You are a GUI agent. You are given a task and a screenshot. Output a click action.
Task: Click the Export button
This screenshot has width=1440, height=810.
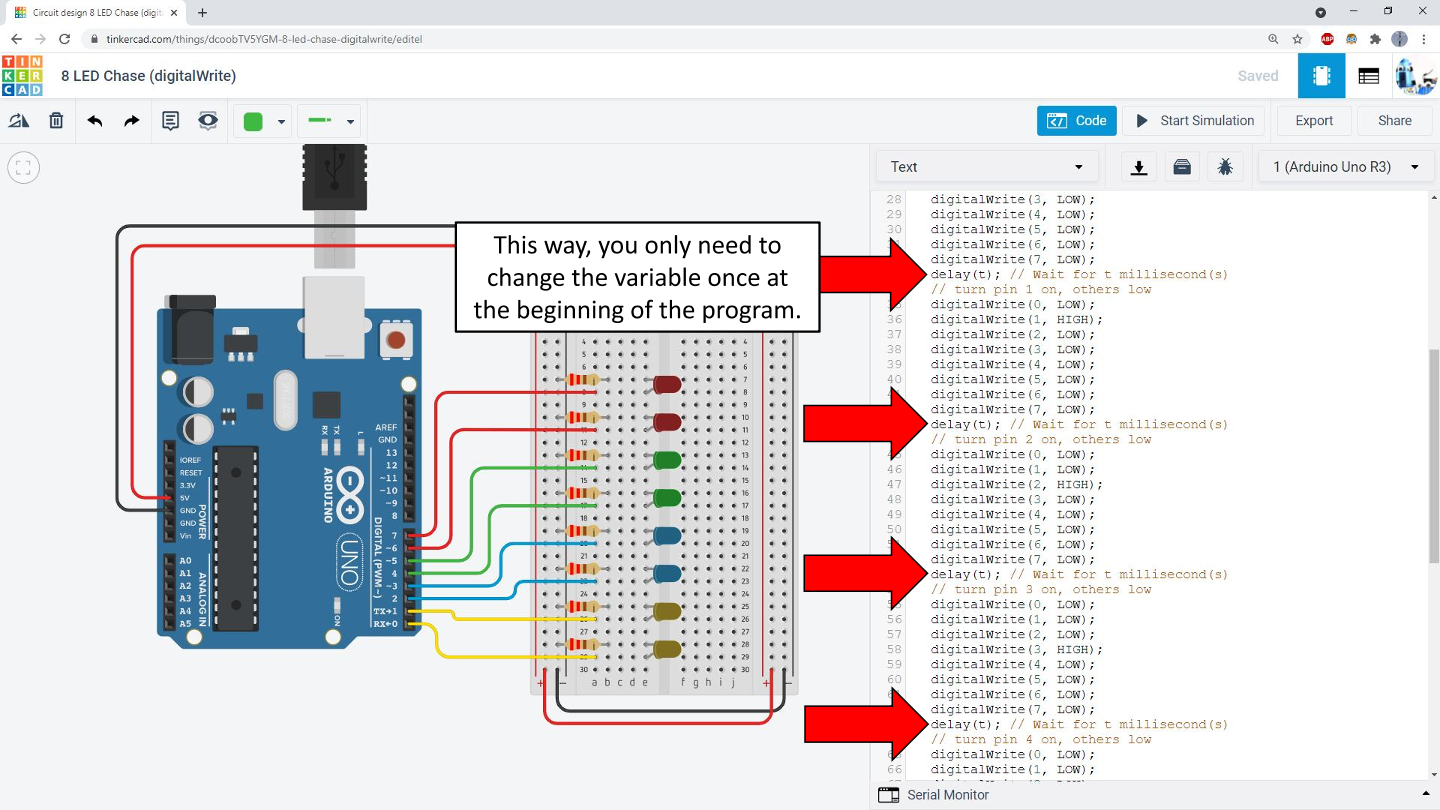1314,121
